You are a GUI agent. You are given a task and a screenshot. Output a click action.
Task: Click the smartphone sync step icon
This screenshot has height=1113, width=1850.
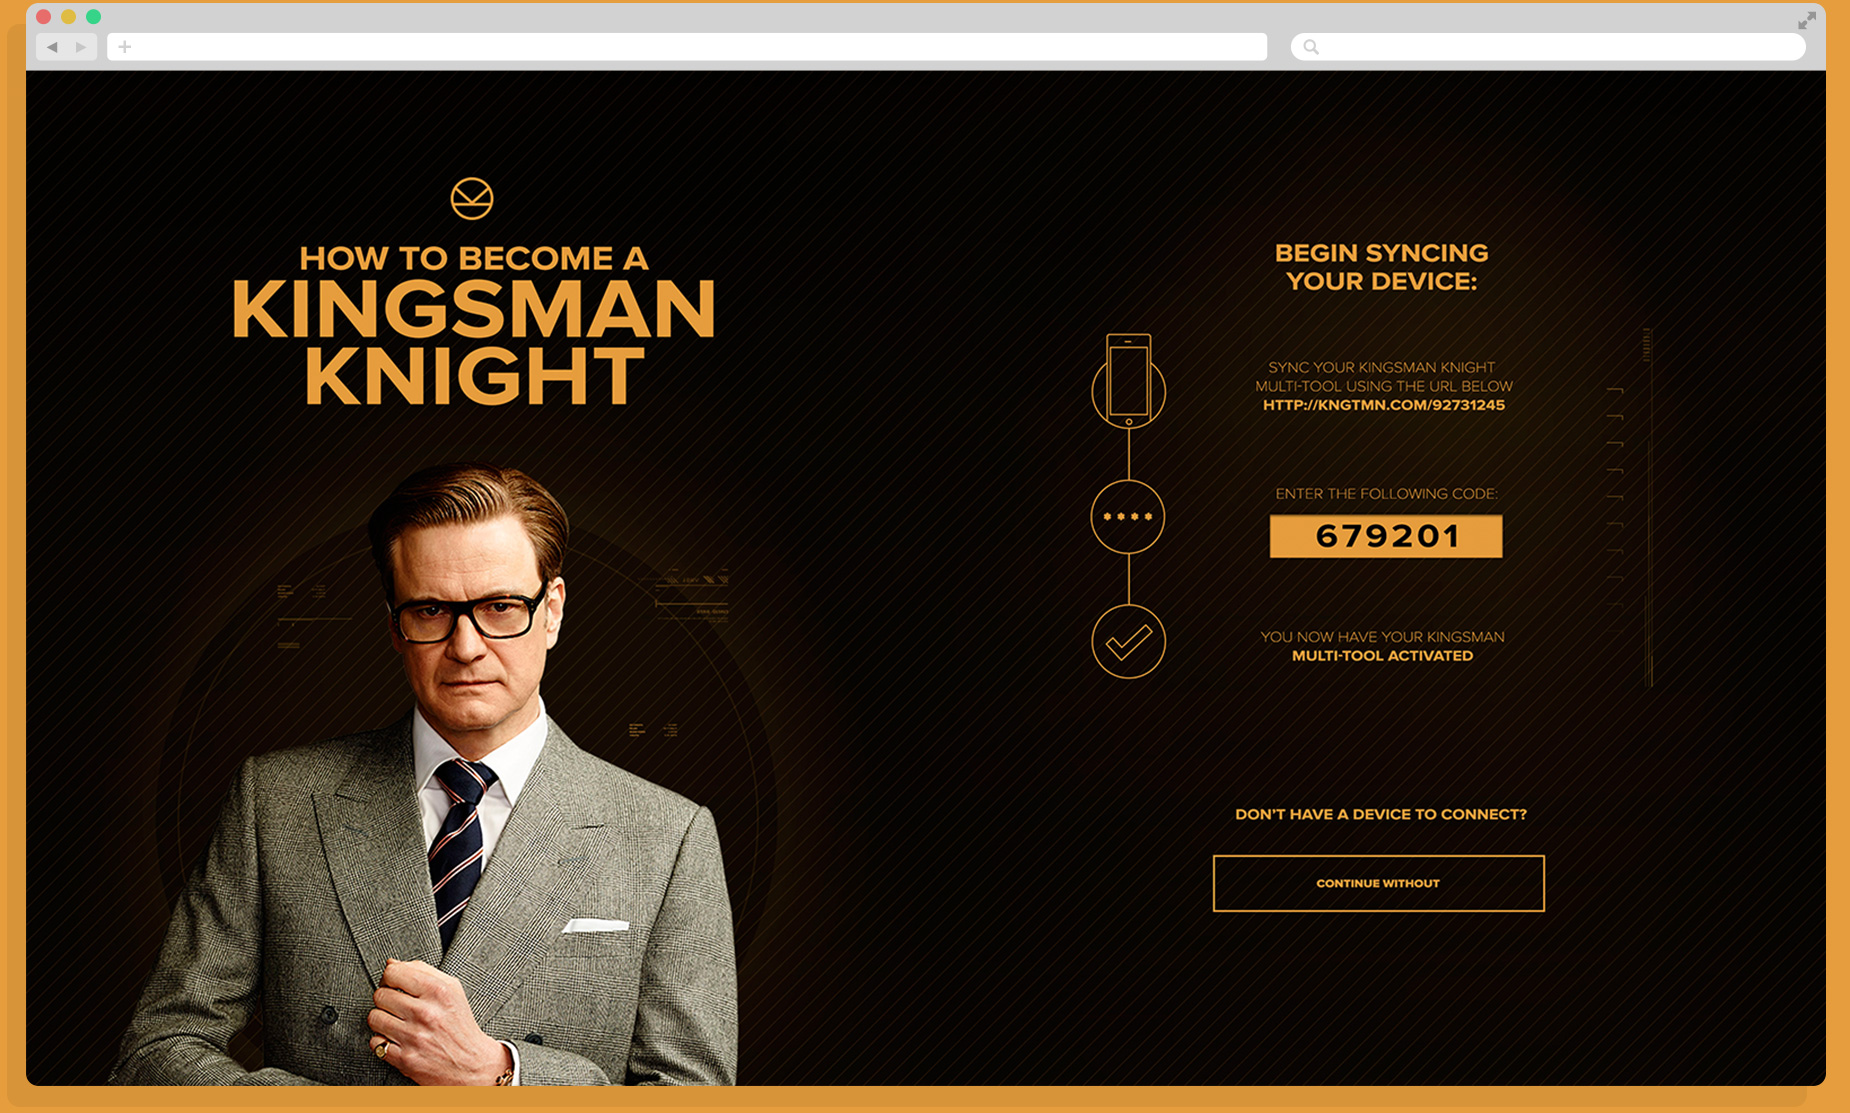[1128, 381]
